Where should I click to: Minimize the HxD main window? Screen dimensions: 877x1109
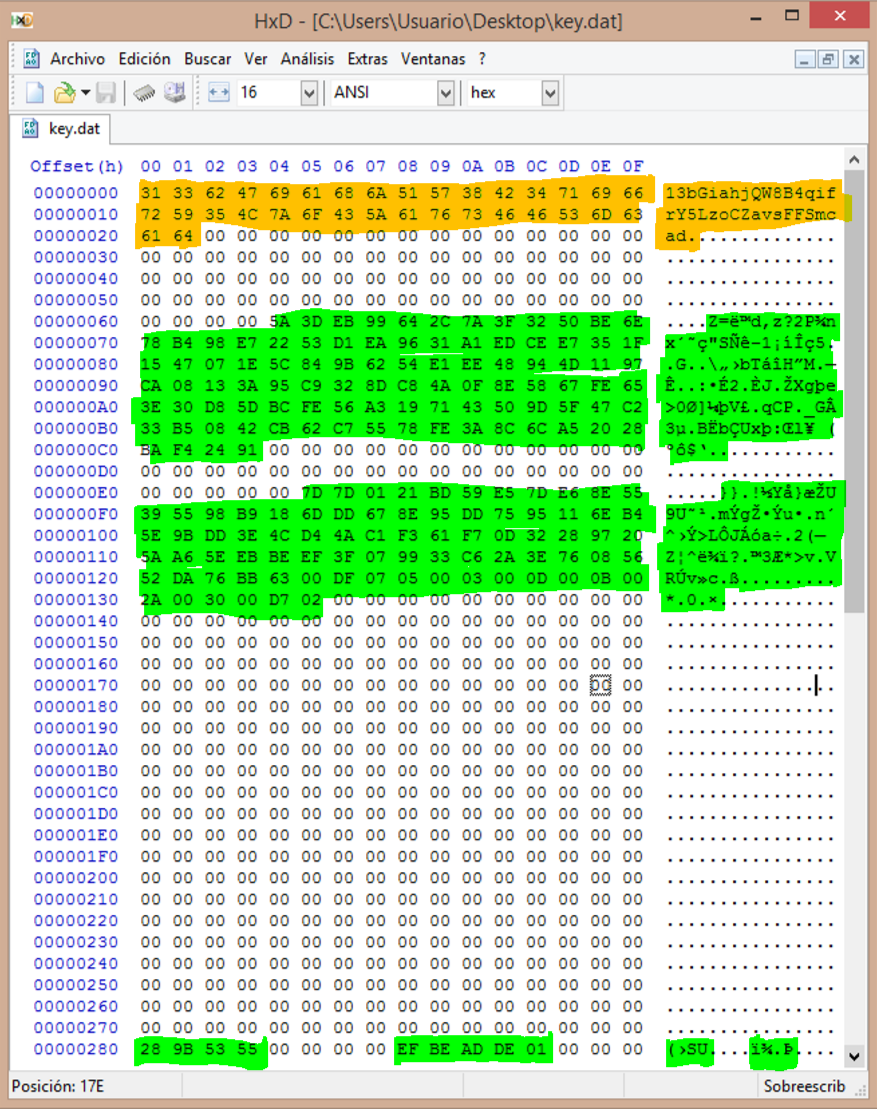(756, 17)
